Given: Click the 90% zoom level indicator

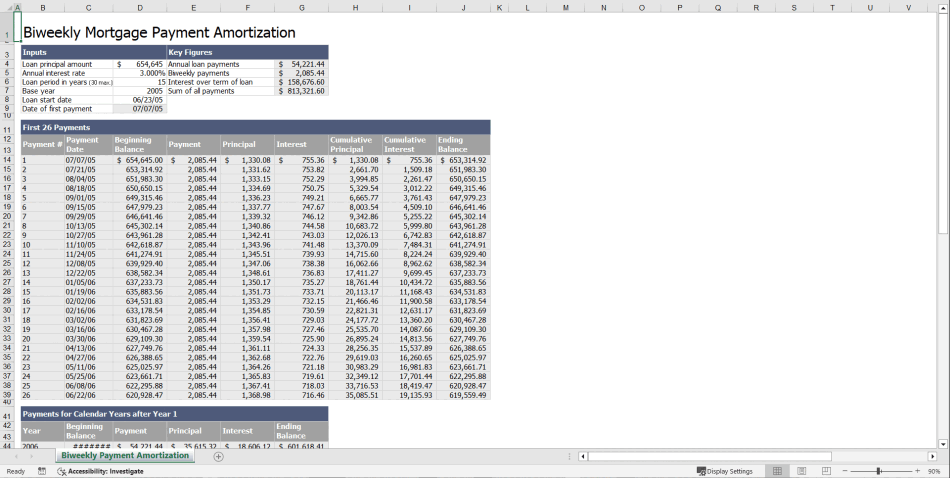Looking at the screenshot, I should pyautogui.click(x=934, y=471).
